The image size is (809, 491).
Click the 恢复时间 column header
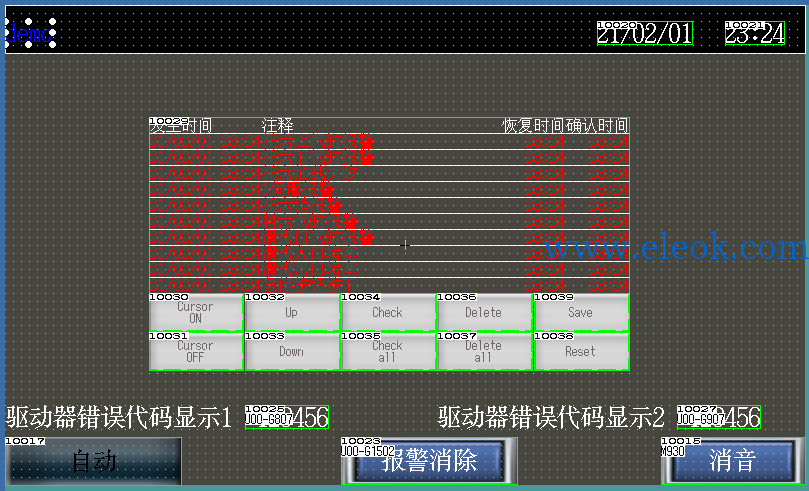tap(533, 125)
